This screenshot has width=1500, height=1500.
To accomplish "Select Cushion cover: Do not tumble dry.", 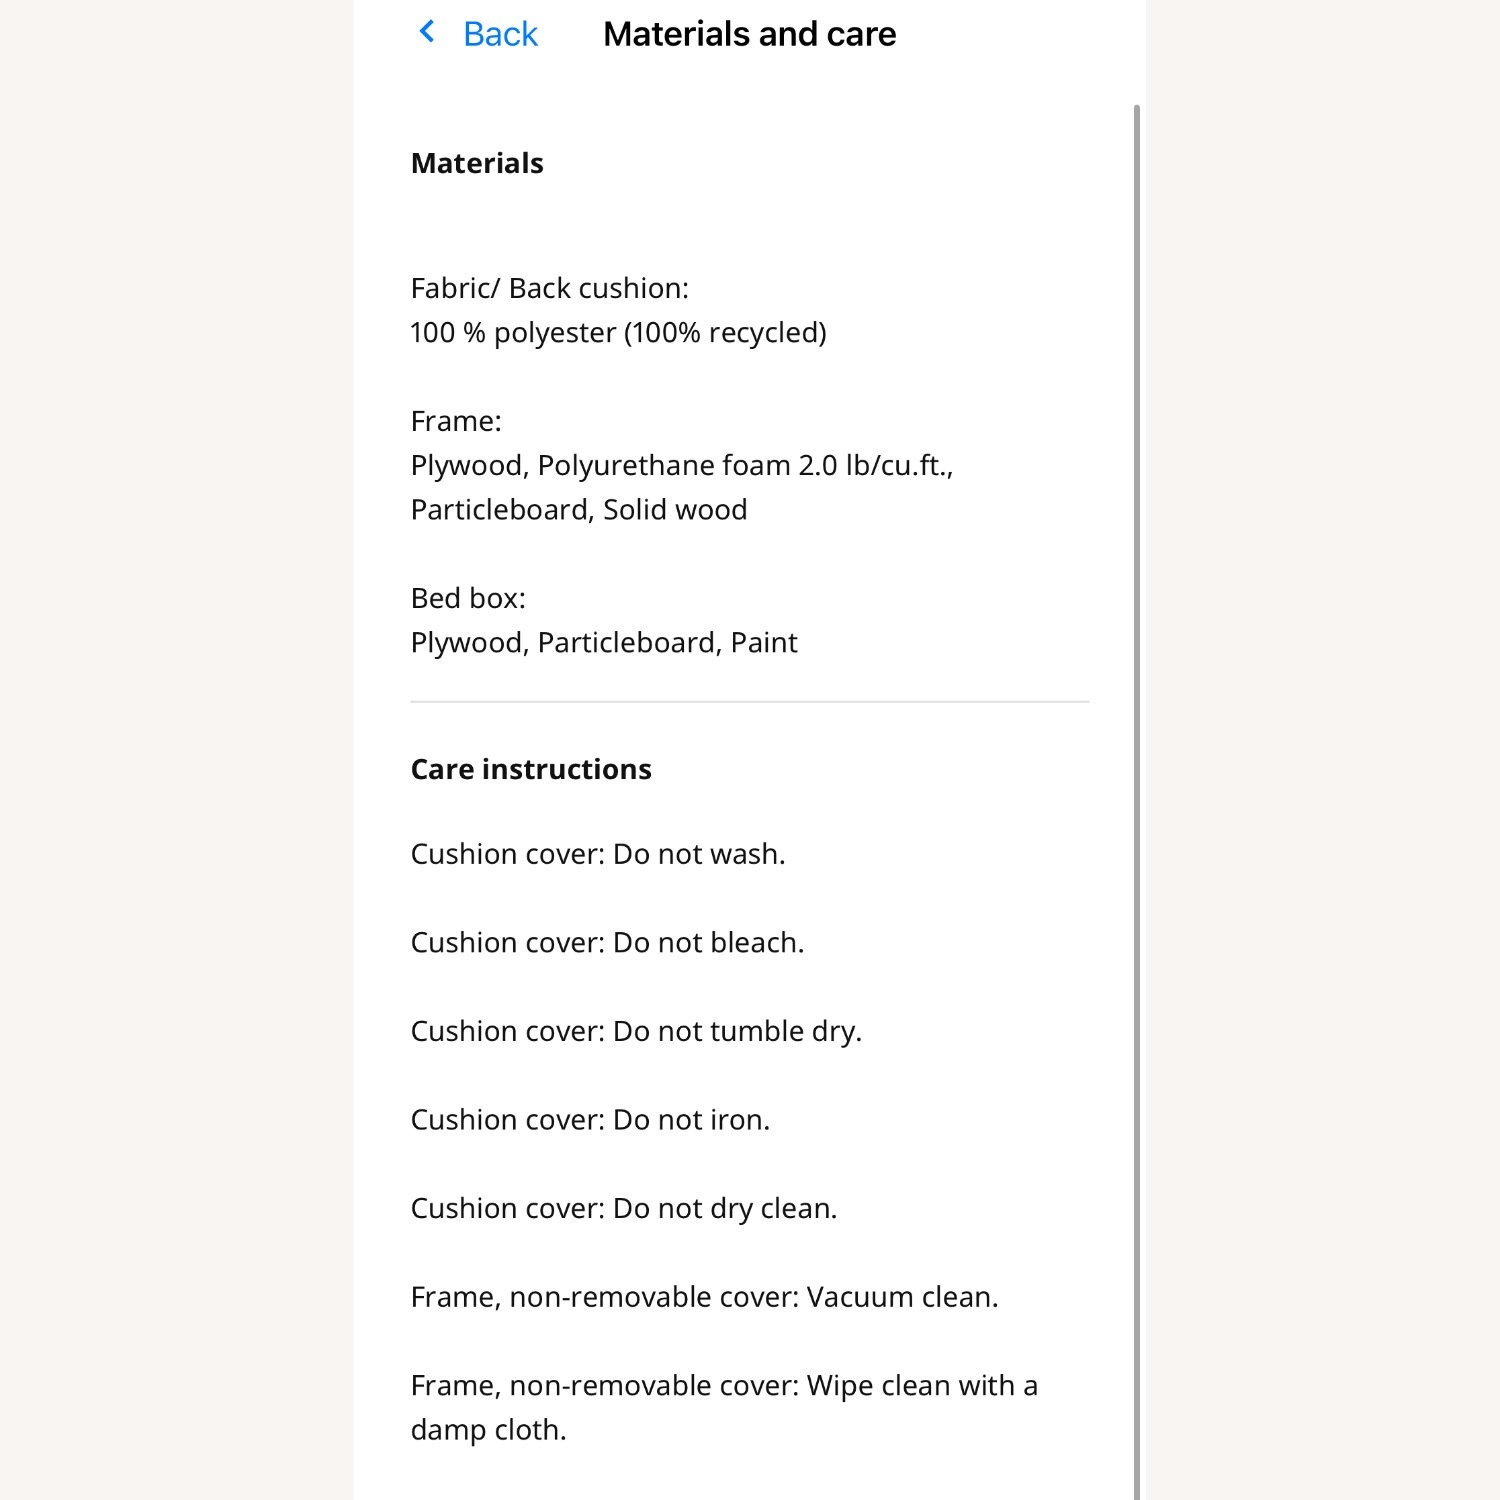I will point(636,1031).
